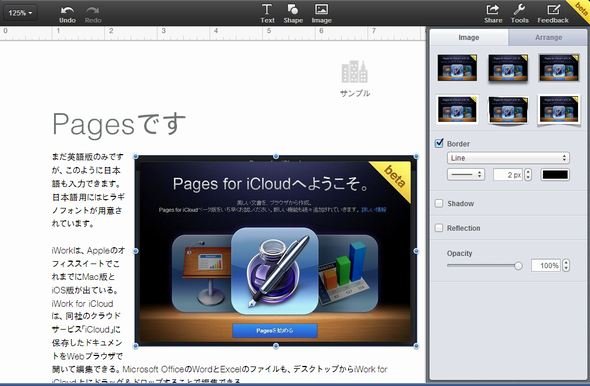Screen dimensions: 590x386
Task: Click the top-right image resize handle
Action: (x=416, y=156)
